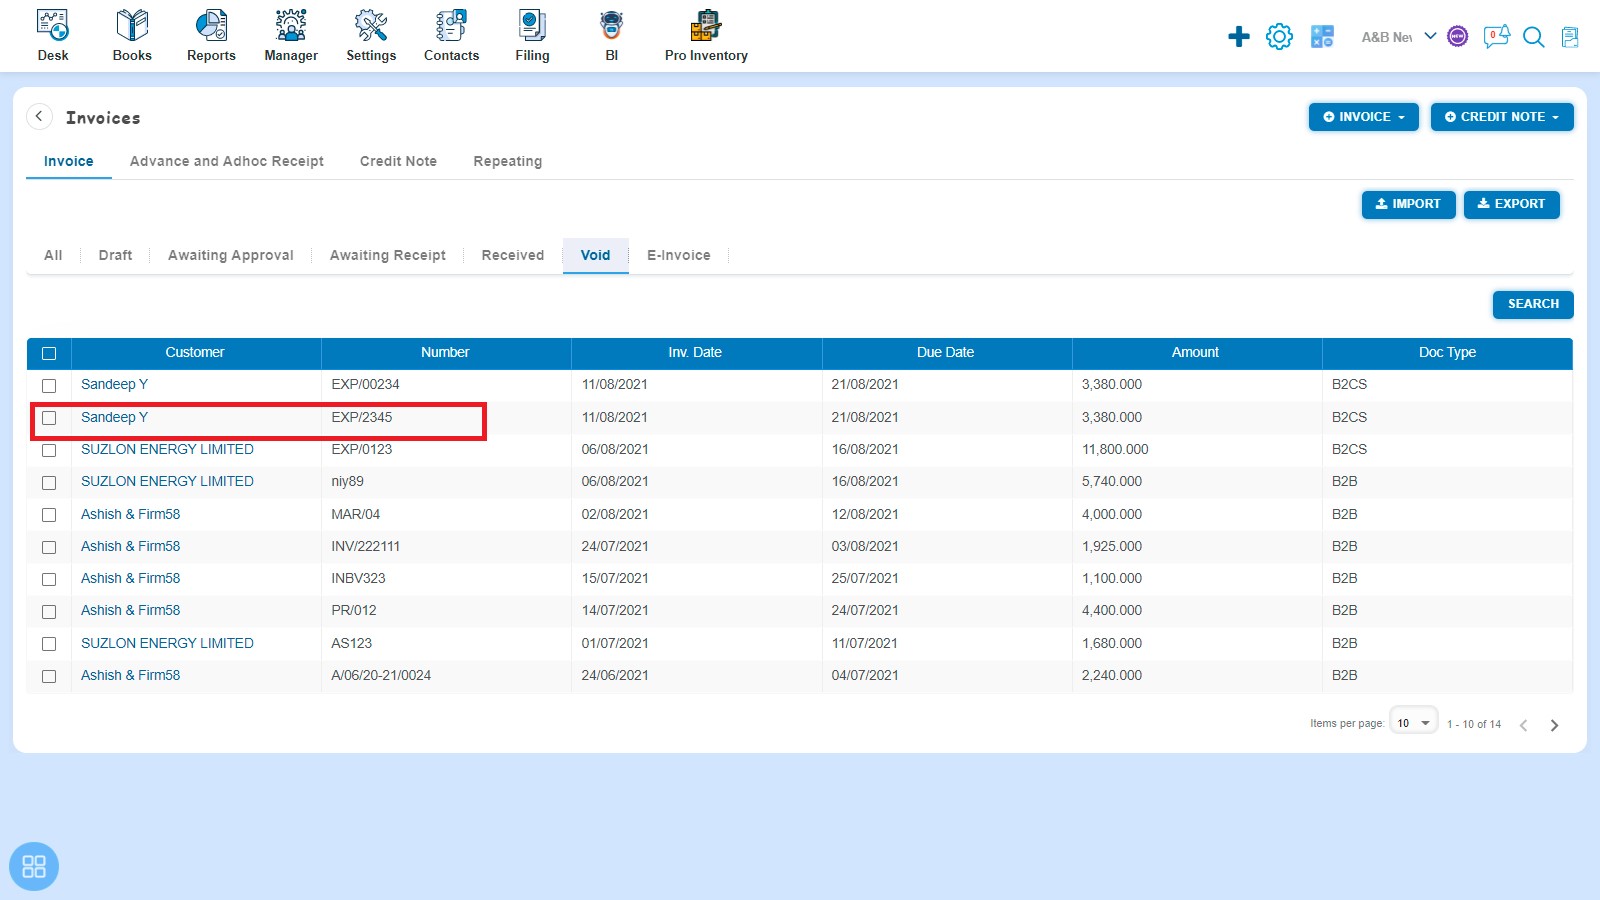Open the E-Invoice status tab

pyautogui.click(x=679, y=255)
